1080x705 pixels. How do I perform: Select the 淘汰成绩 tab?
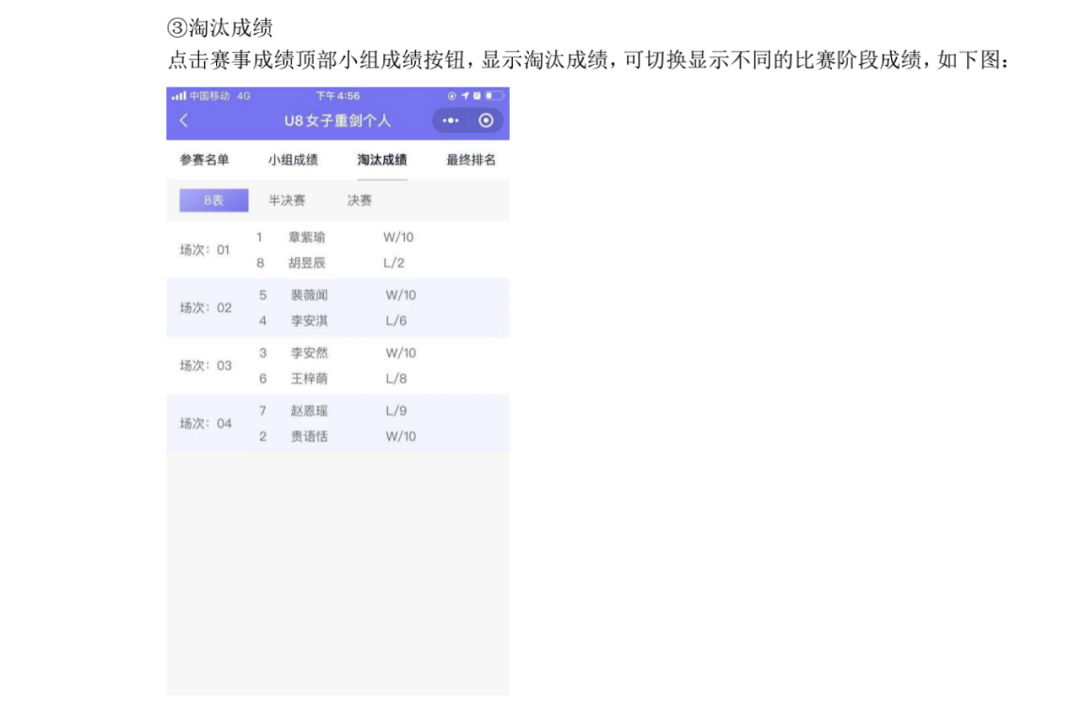pyautogui.click(x=382, y=160)
